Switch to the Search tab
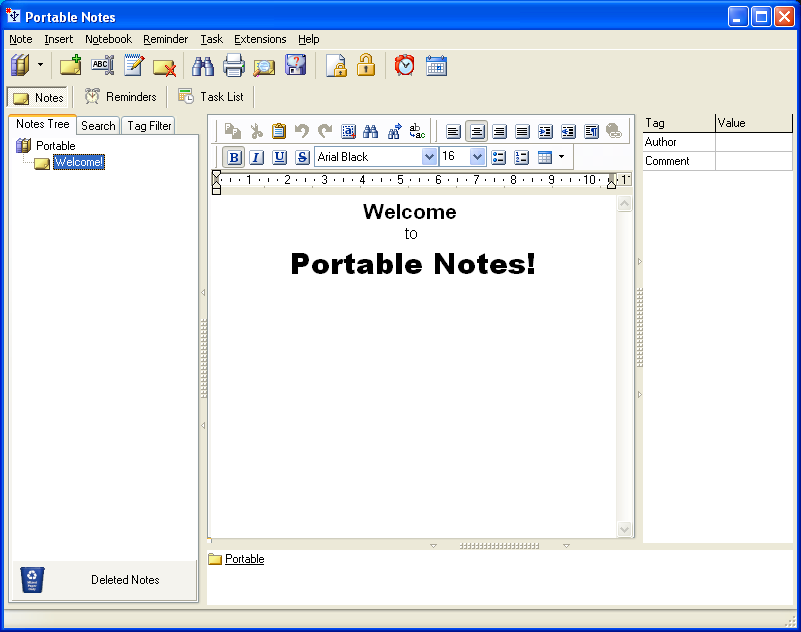 [98, 126]
